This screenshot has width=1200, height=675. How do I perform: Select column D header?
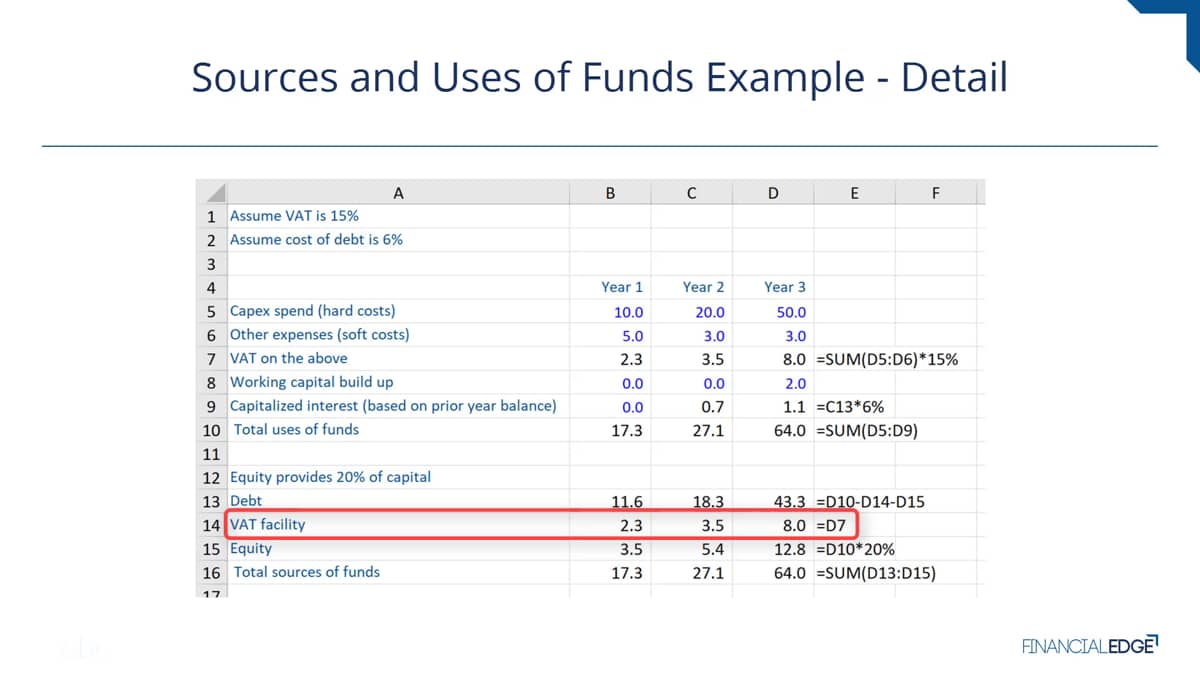click(772, 193)
